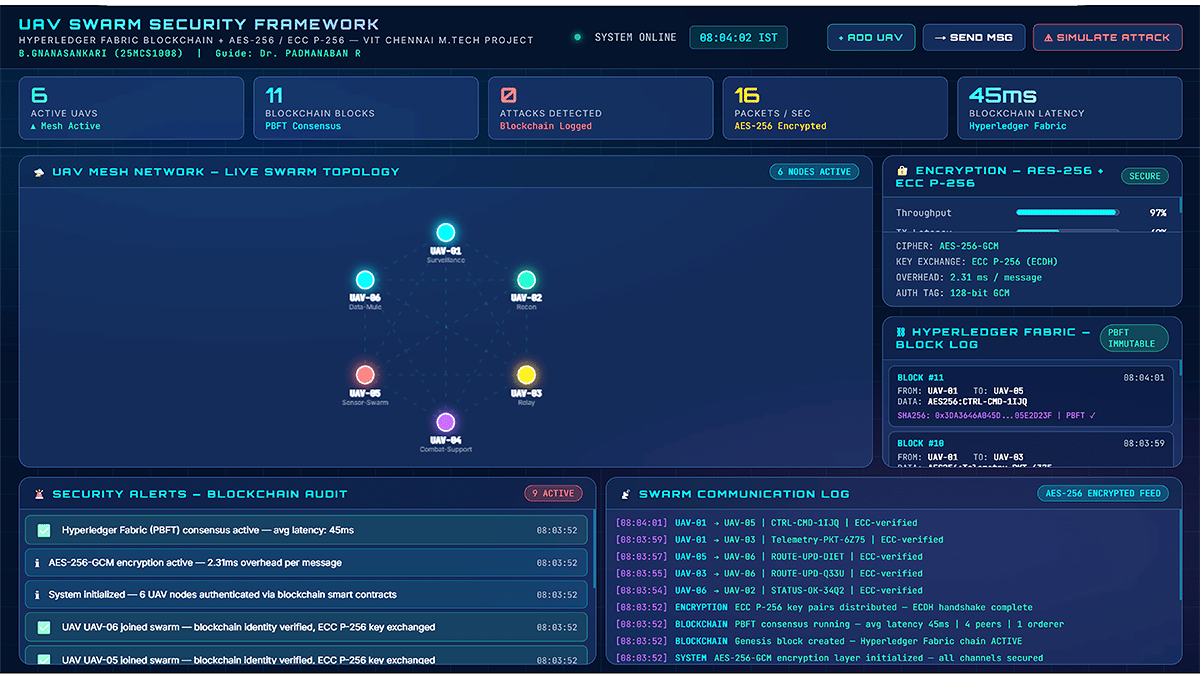The image size is (1200, 674).
Task: Click the Genesis block created log line
Action: [x=819, y=641]
